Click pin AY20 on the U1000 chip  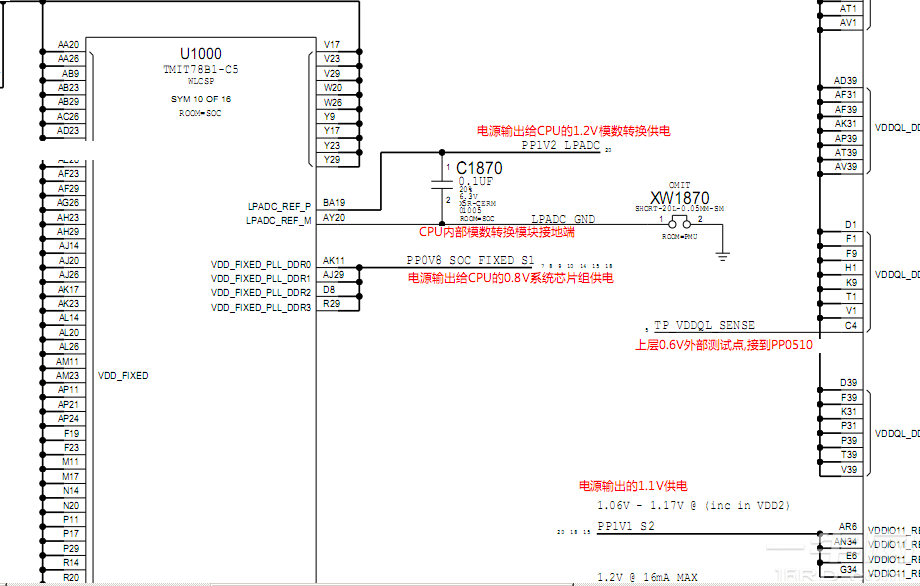333,218
